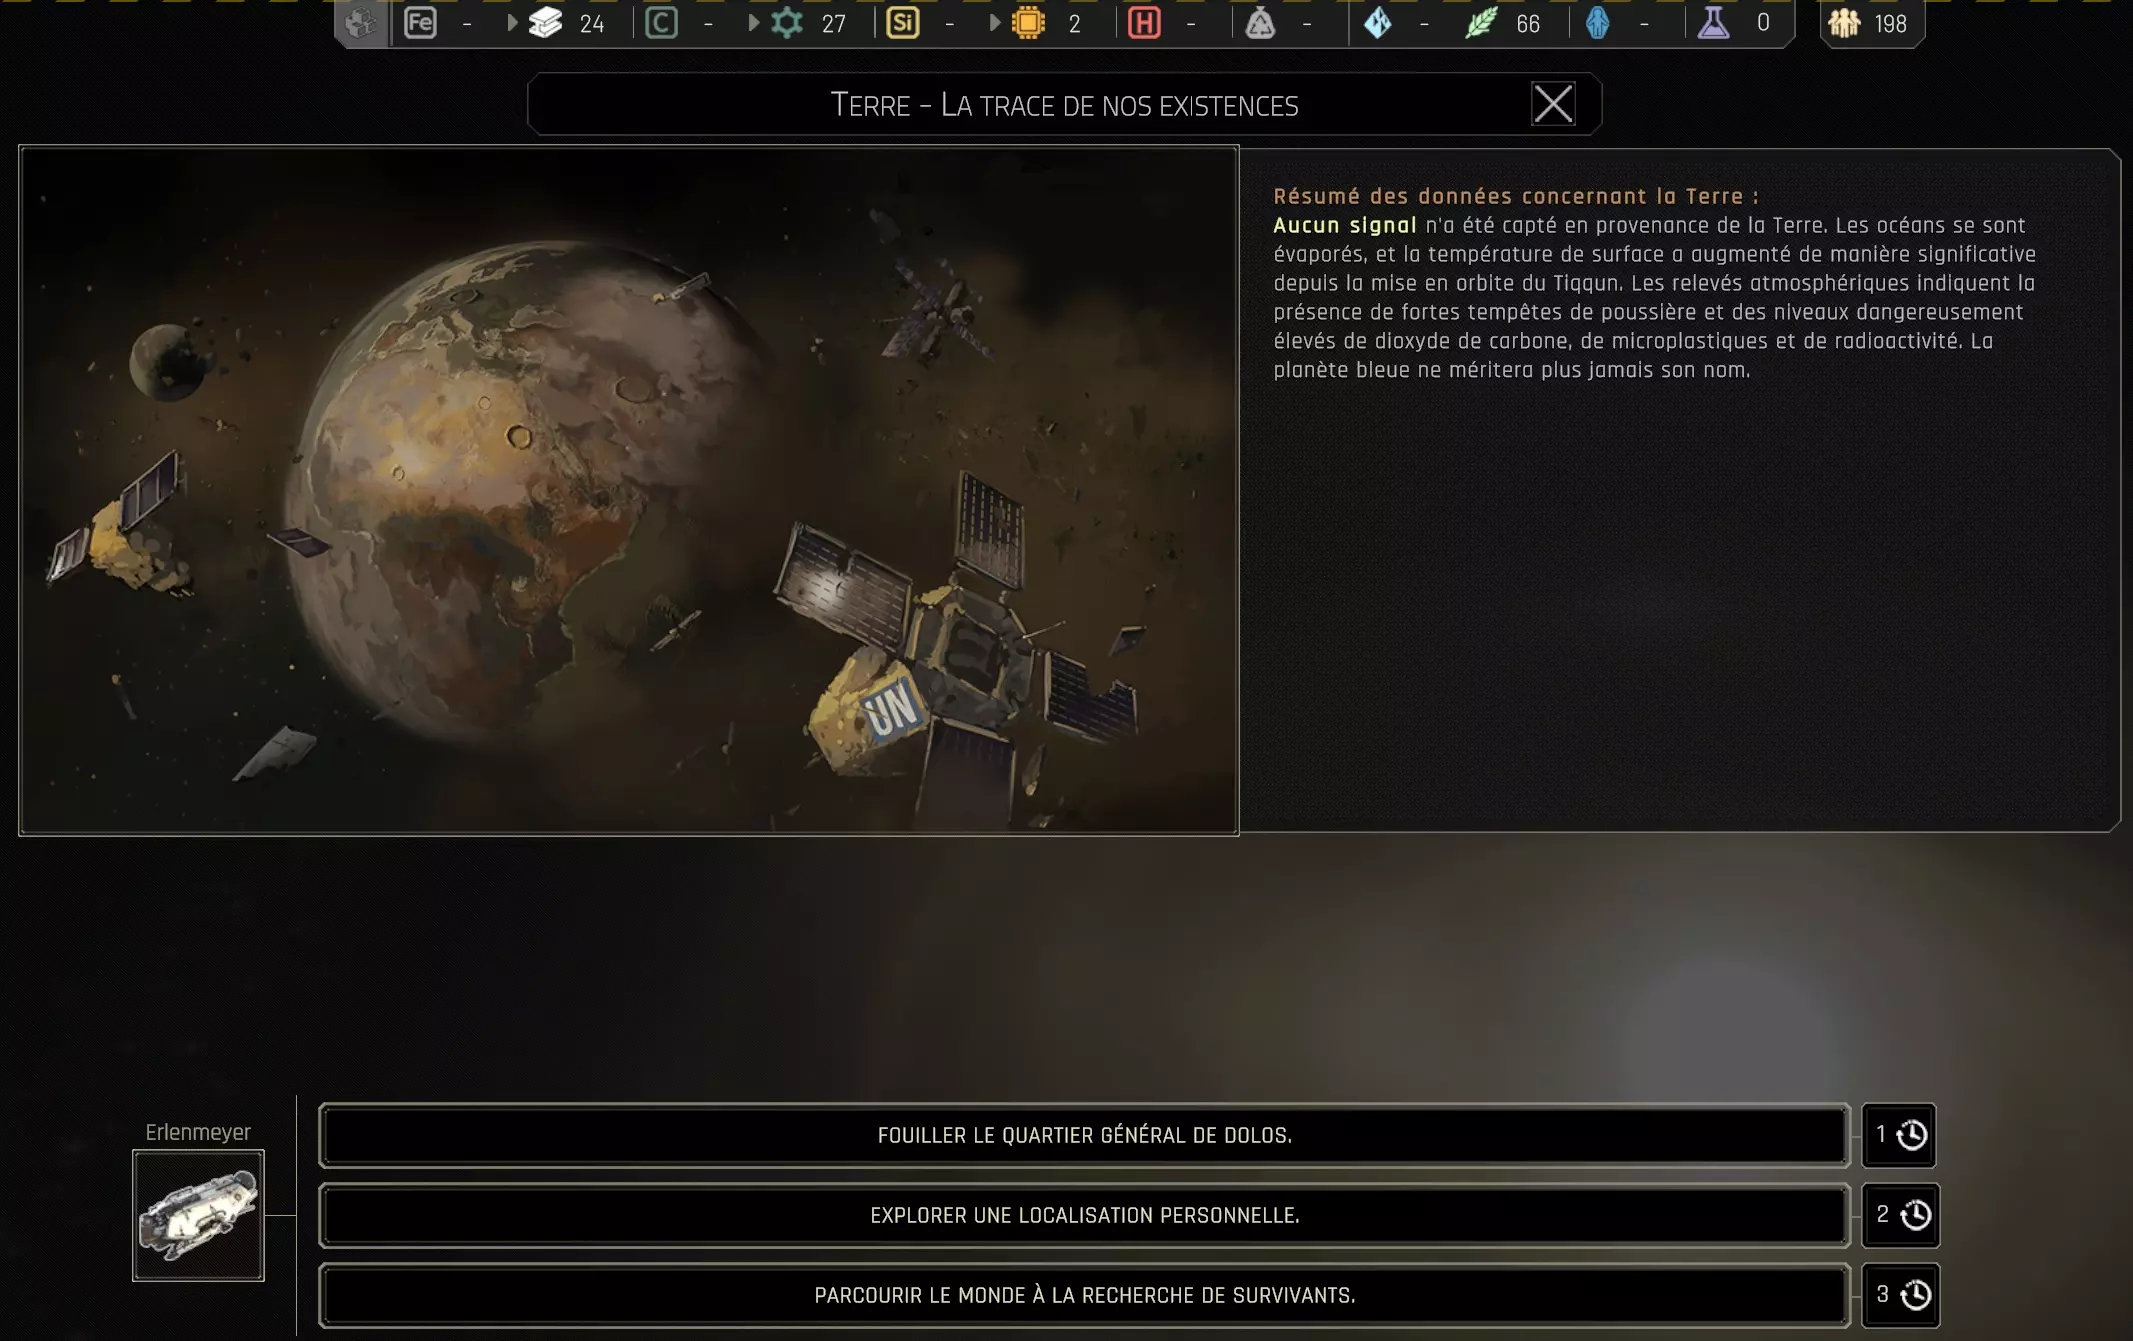Click the Si silicon resource icon
Image resolution: width=2133 pixels, height=1341 pixels.
(902, 22)
